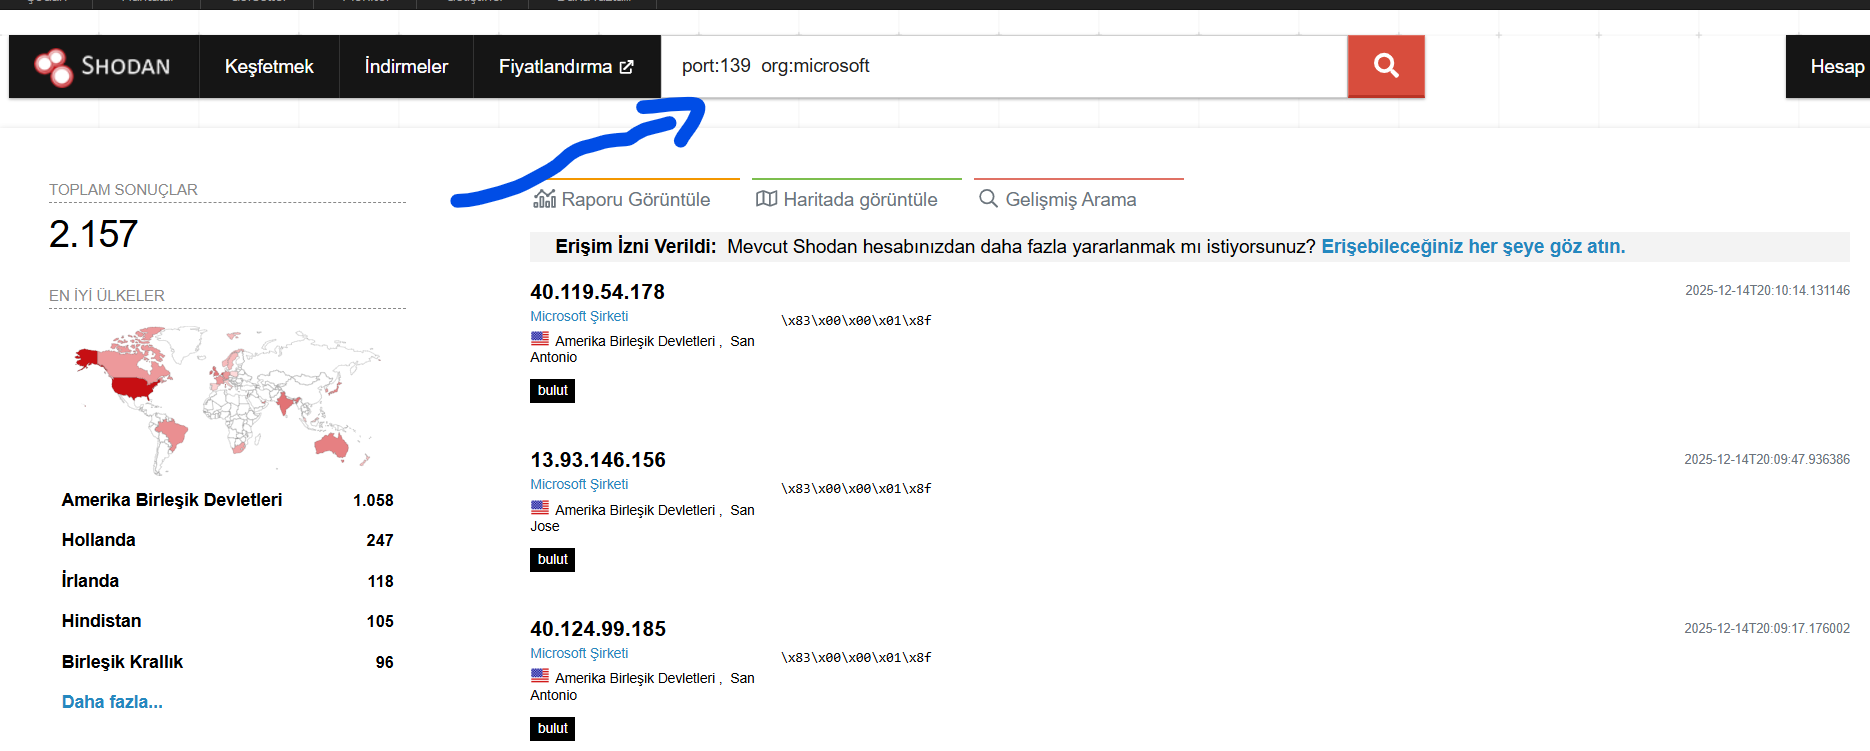Expand the Daha fazla... countries list
This screenshot has width=1870, height=751.
tap(112, 702)
